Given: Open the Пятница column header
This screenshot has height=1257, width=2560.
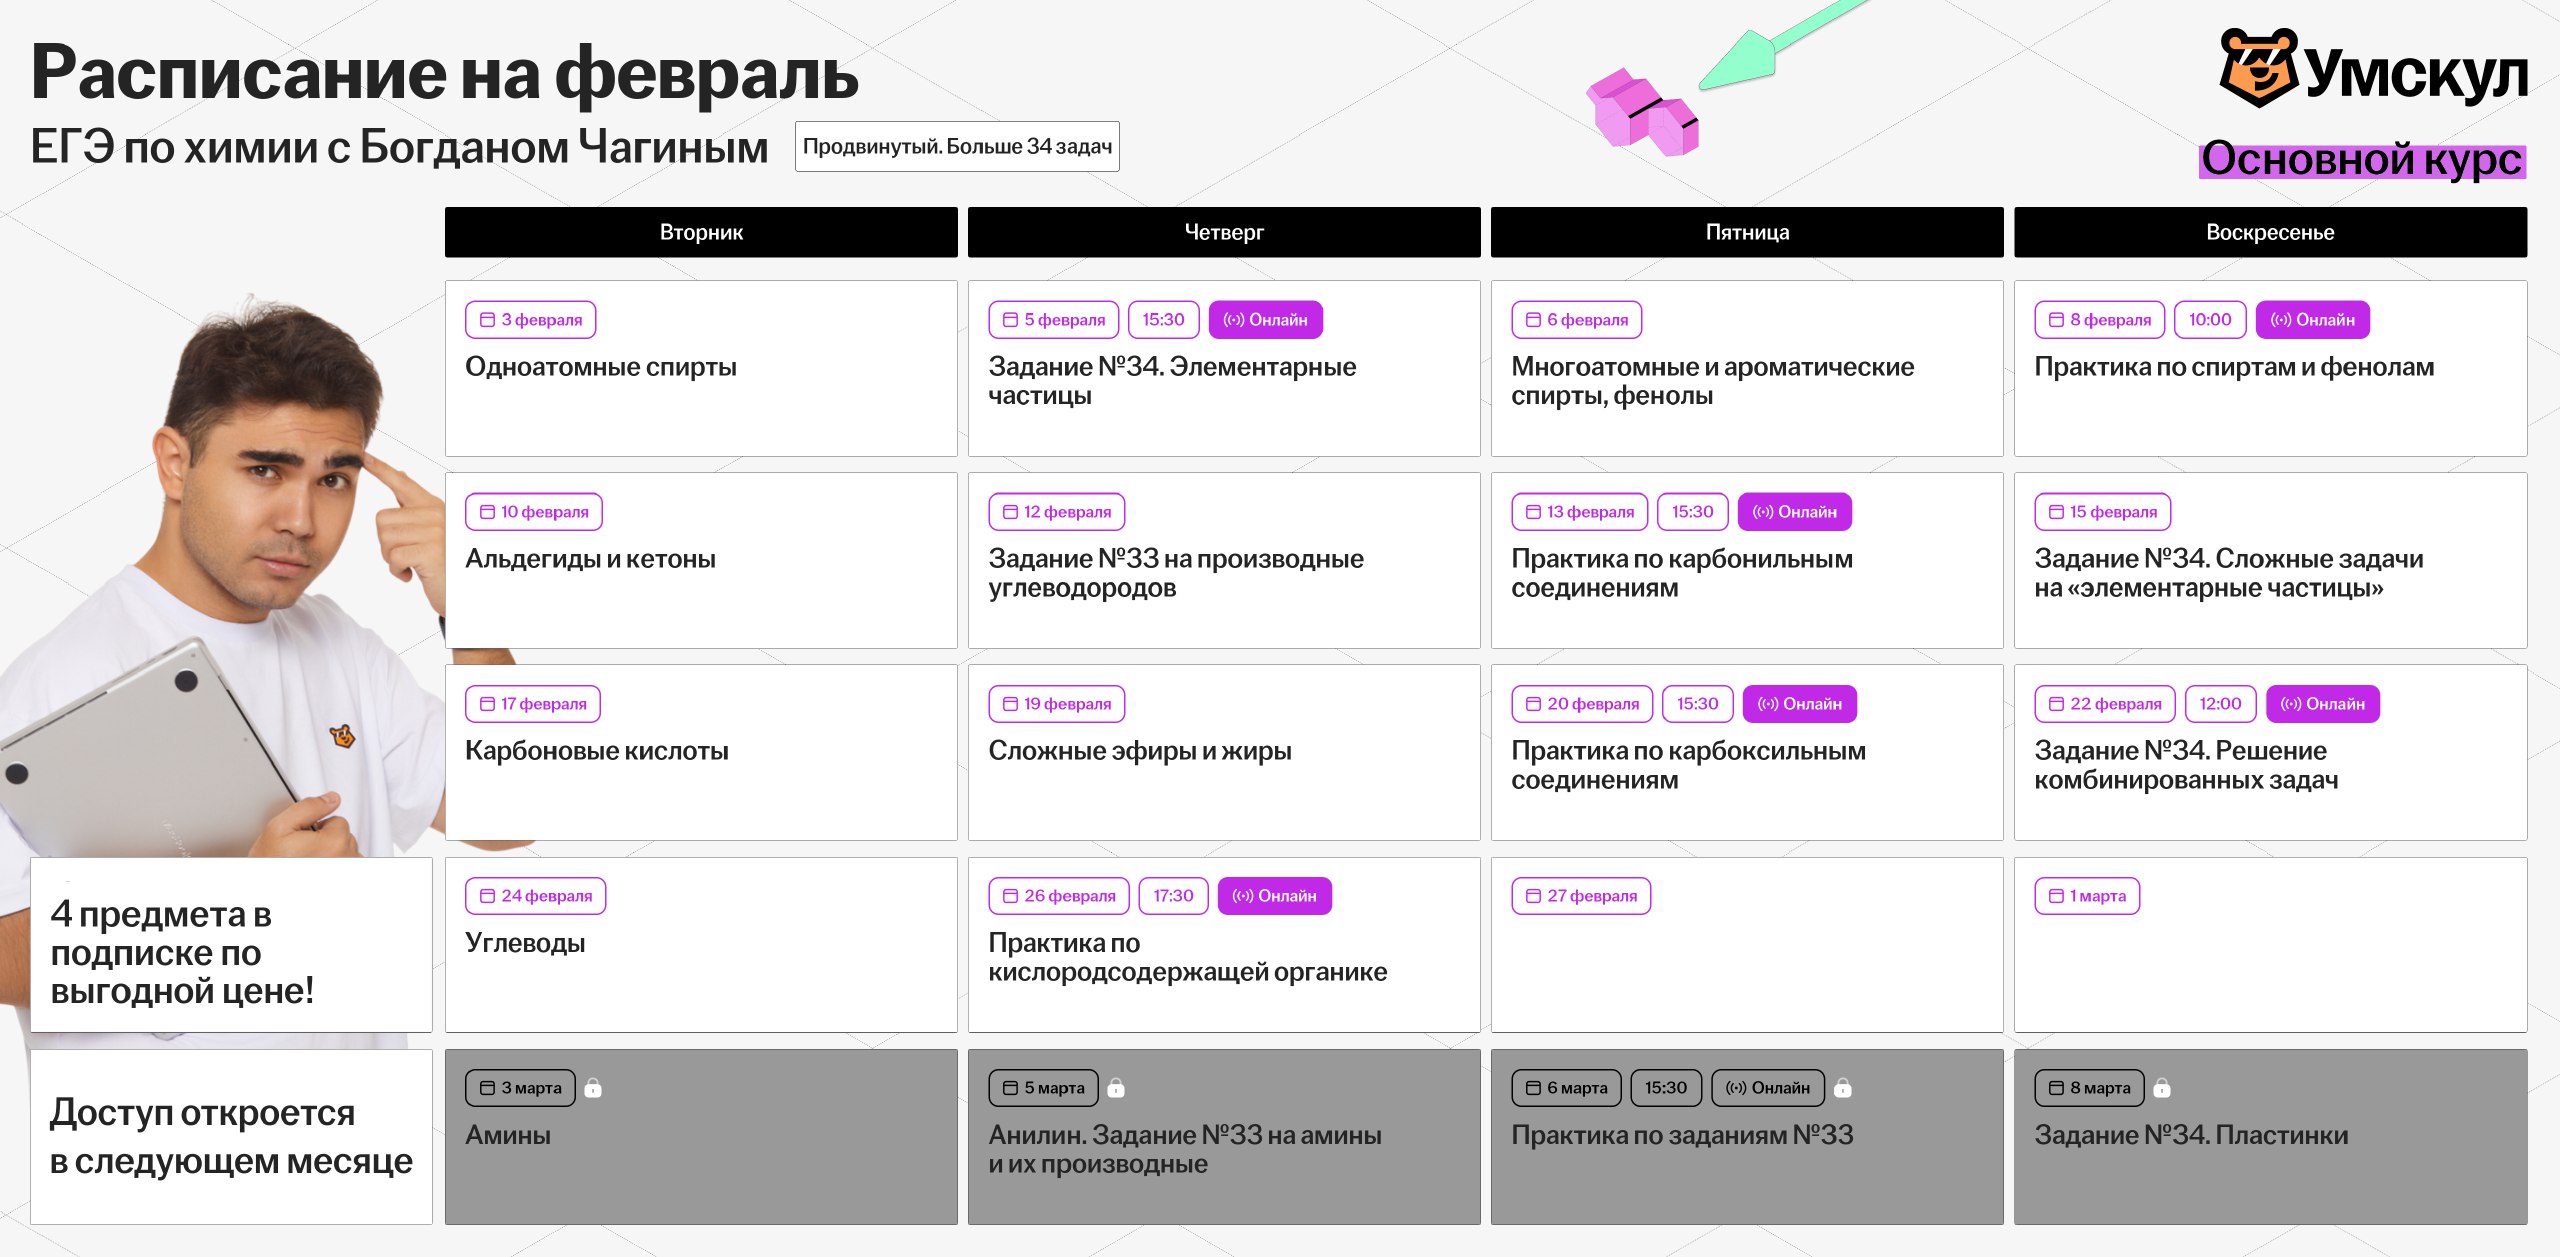Looking at the screenshot, I should tap(1747, 232).
